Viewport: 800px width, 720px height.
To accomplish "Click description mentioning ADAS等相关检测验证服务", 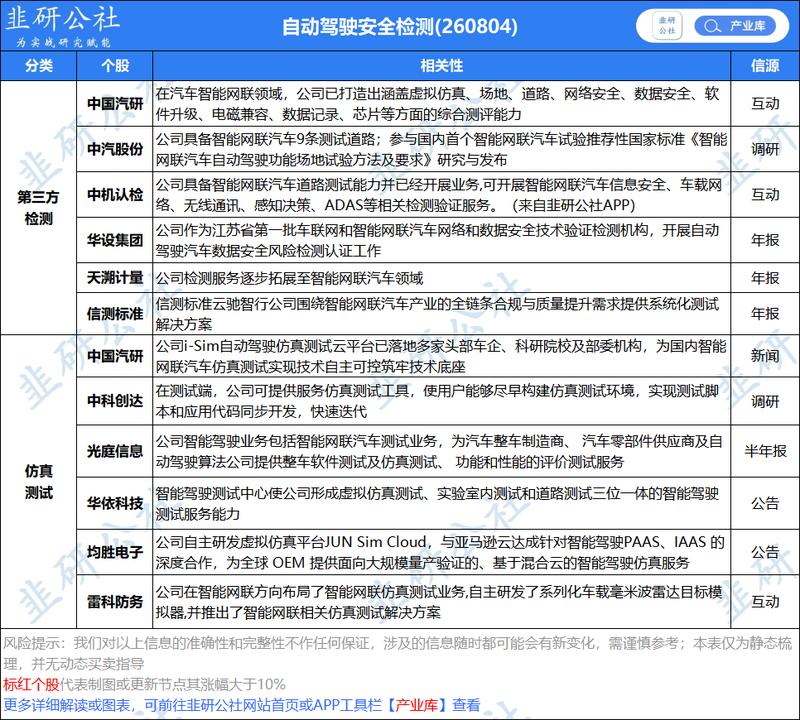I will coord(439,194).
